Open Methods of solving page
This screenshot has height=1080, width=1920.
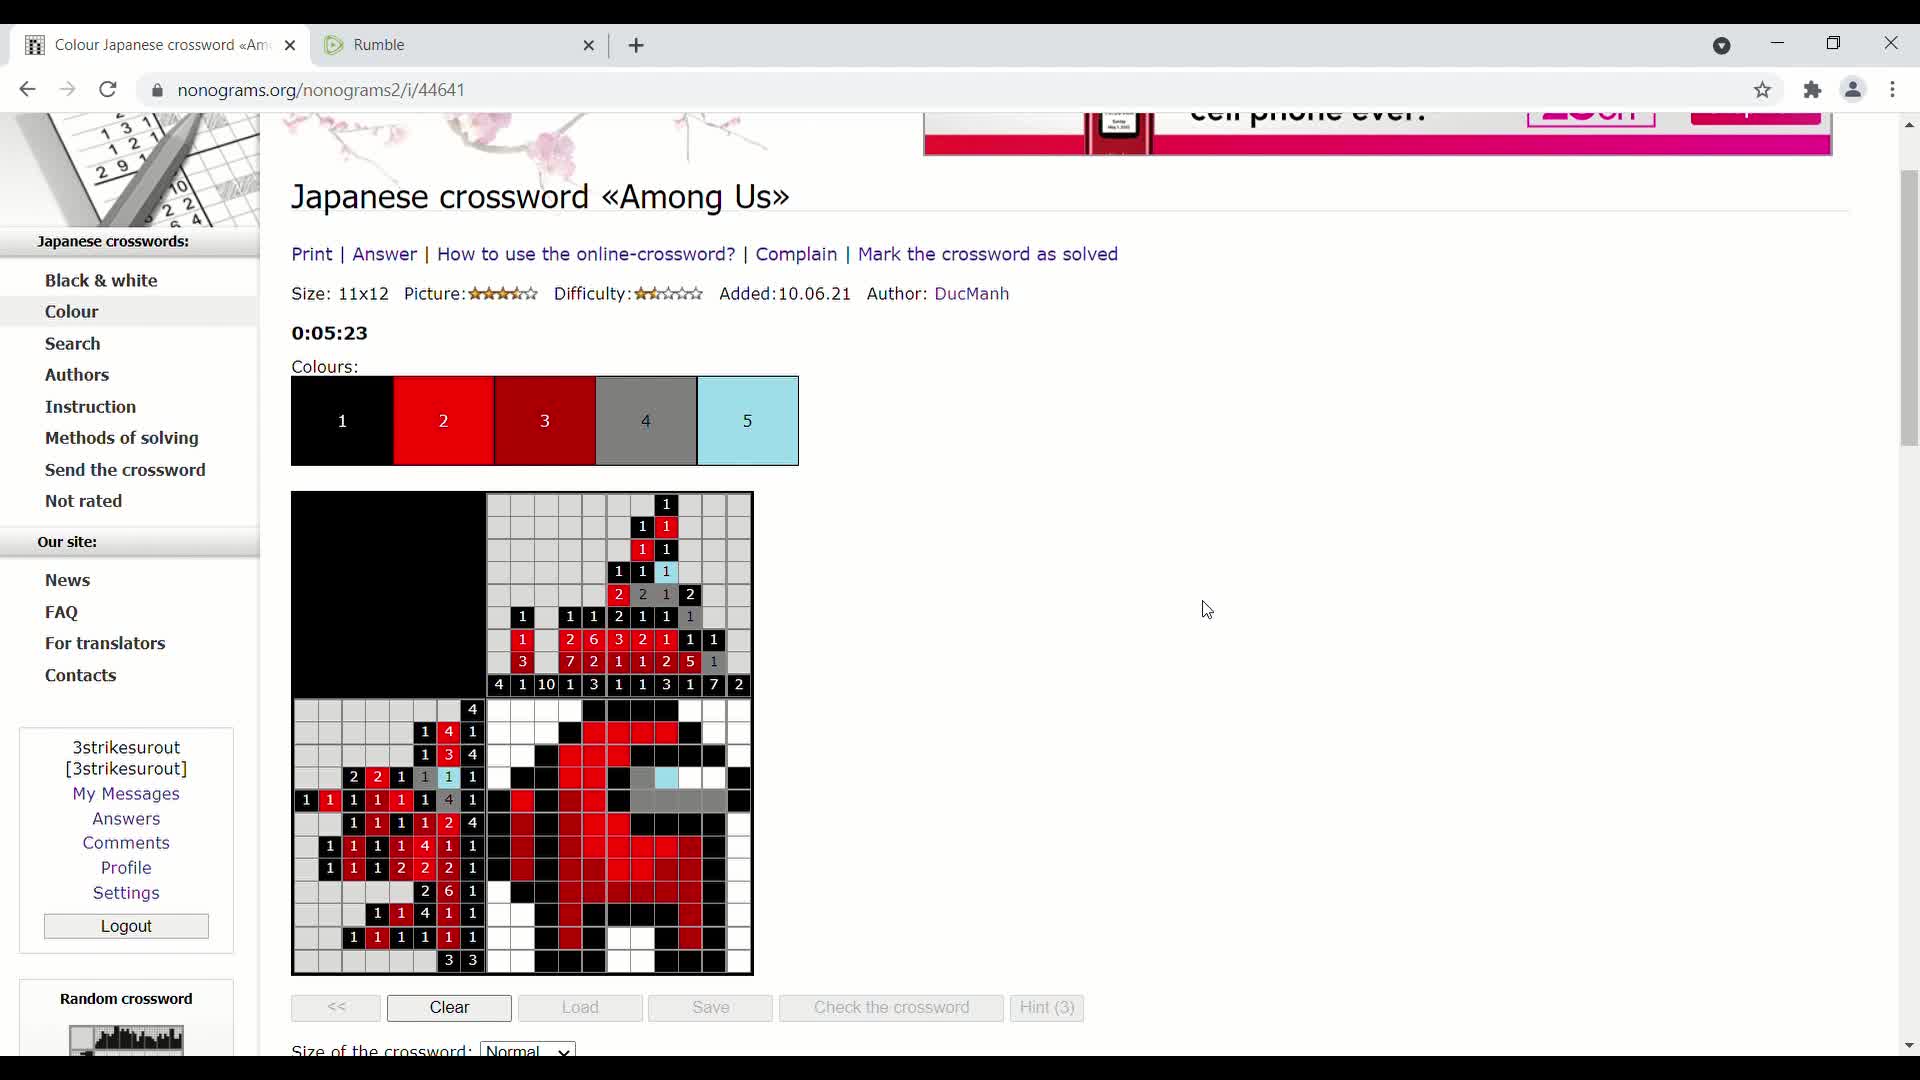tap(121, 438)
